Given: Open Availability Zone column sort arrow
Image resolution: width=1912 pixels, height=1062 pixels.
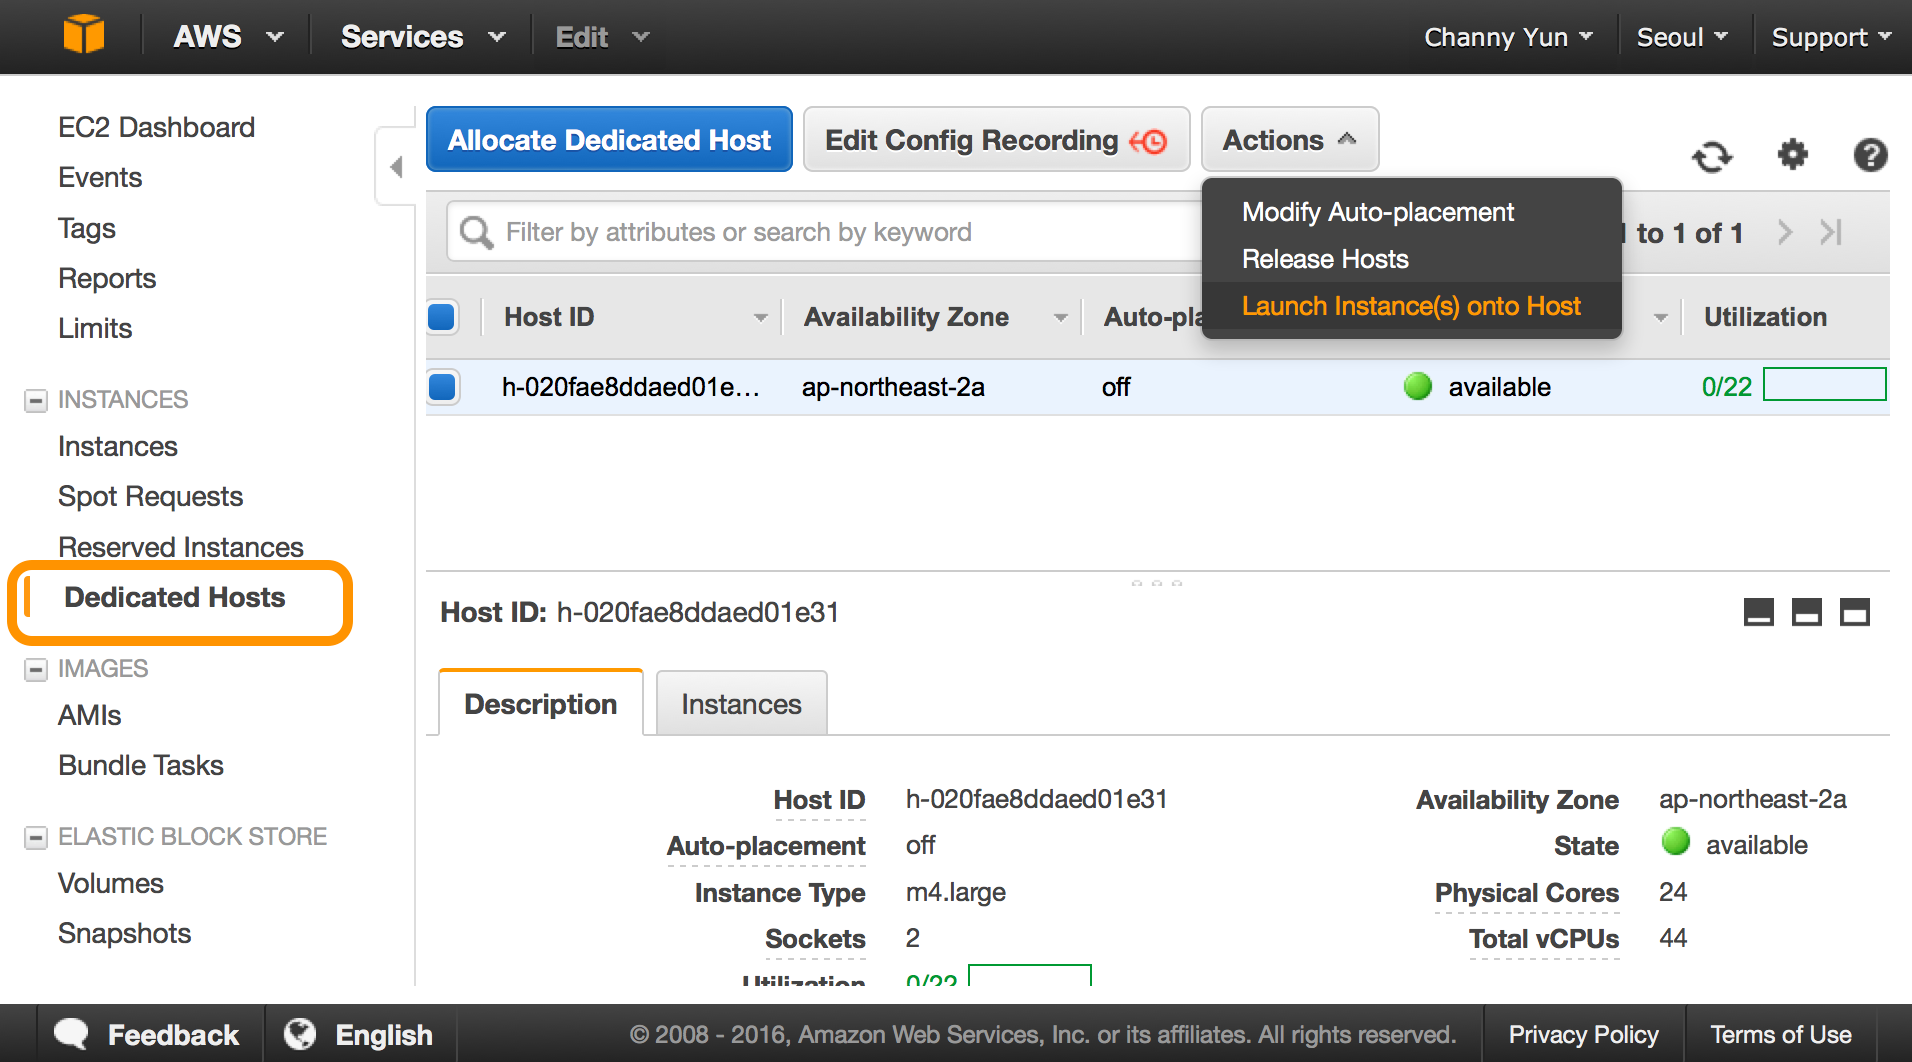Looking at the screenshot, I should [x=1061, y=318].
